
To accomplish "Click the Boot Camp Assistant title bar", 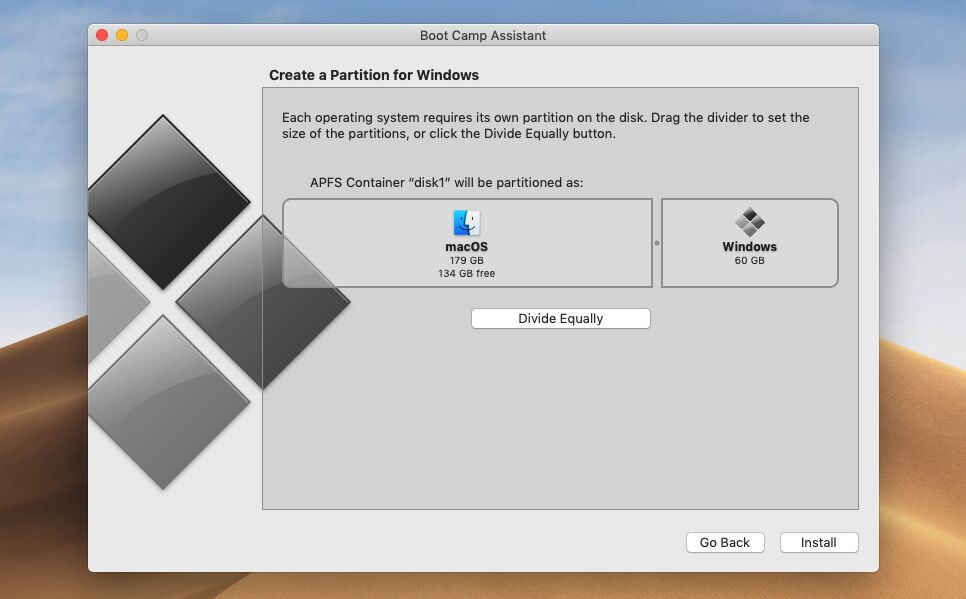I will (483, 35).
